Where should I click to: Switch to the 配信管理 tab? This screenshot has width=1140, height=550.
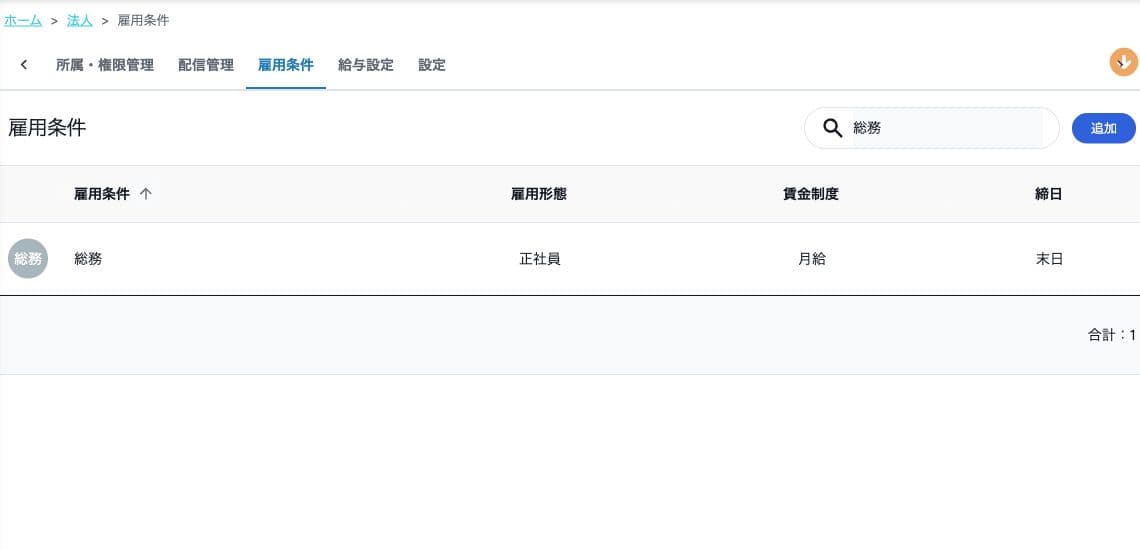(x=206, y=65)
